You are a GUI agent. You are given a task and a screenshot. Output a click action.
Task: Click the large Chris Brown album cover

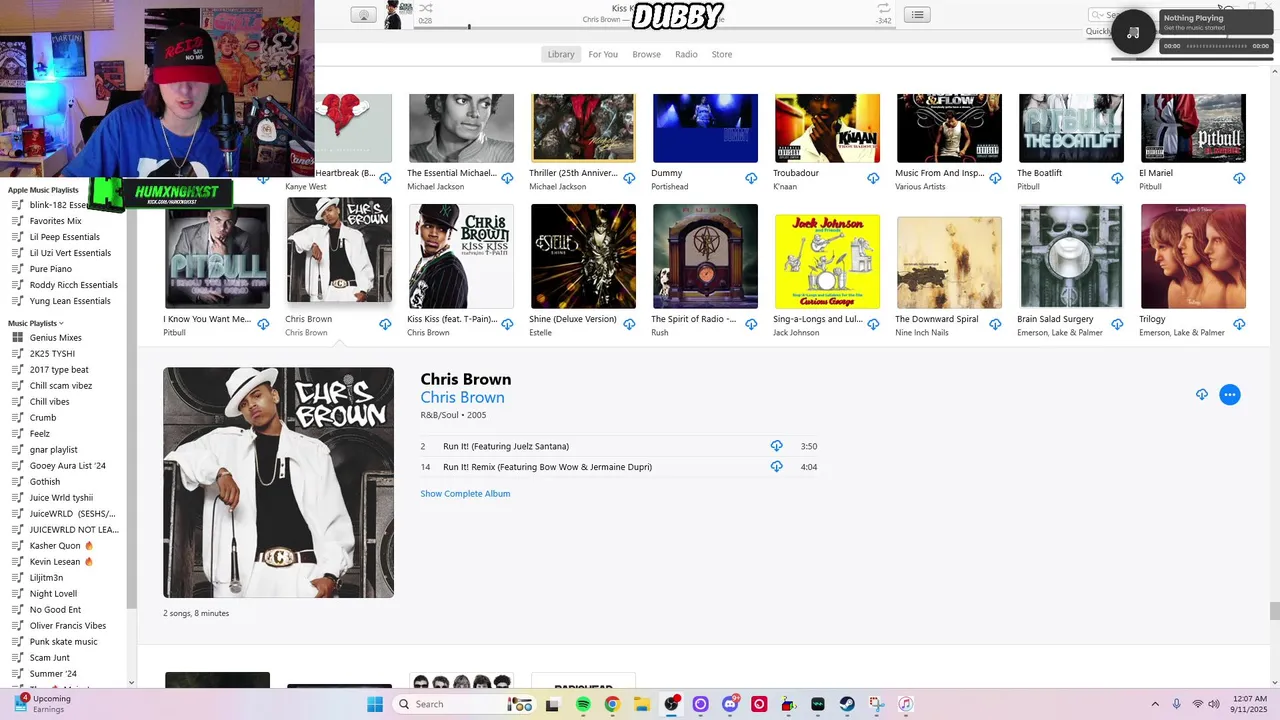point(278,482)
